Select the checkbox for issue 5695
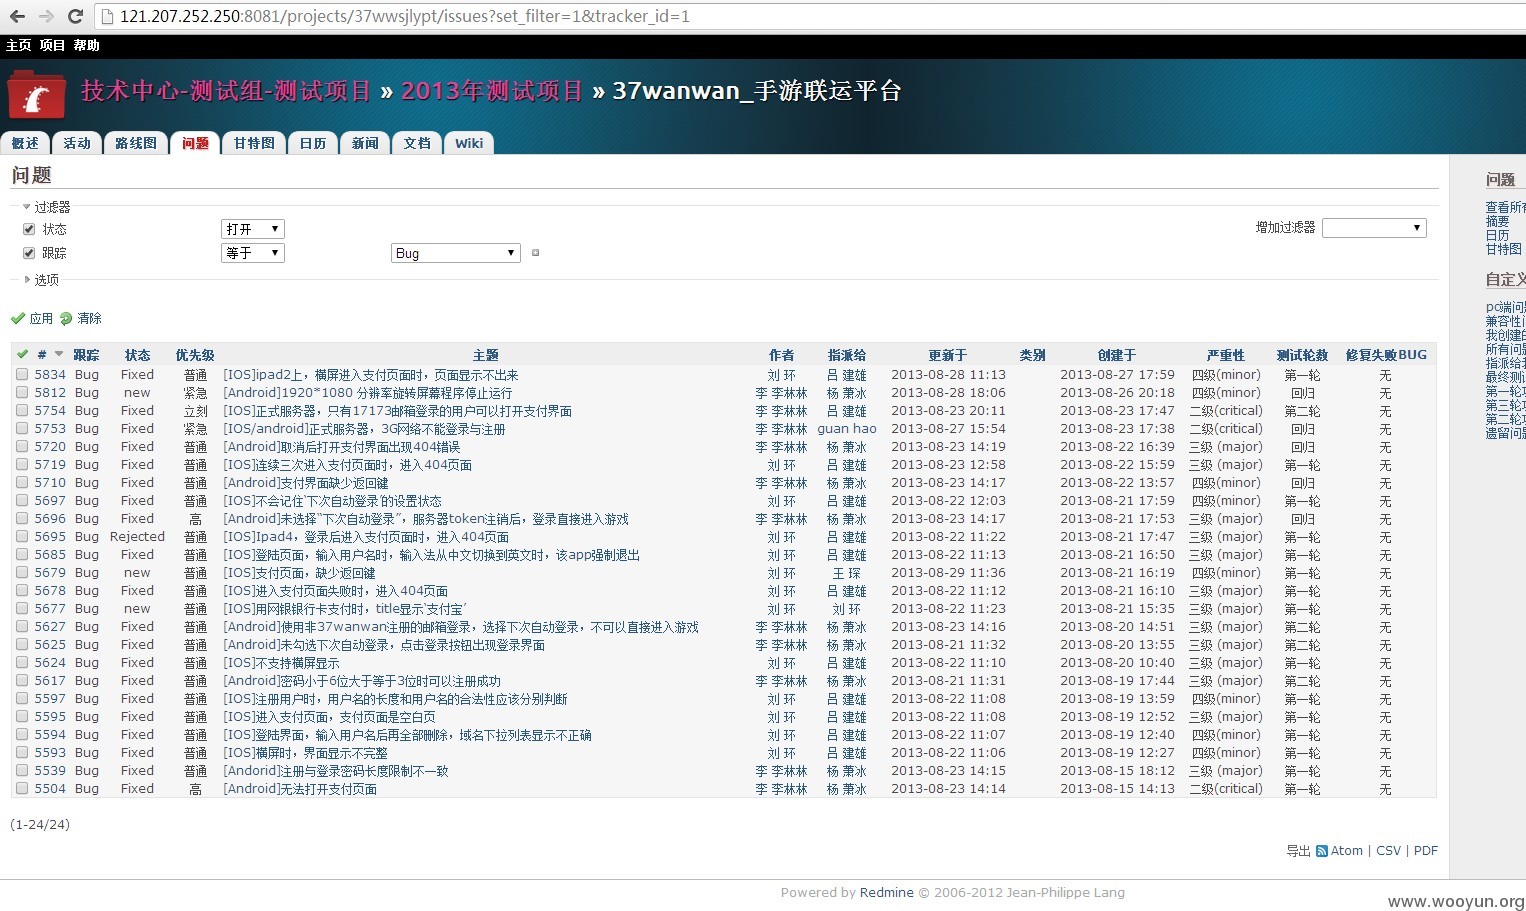 22,537
